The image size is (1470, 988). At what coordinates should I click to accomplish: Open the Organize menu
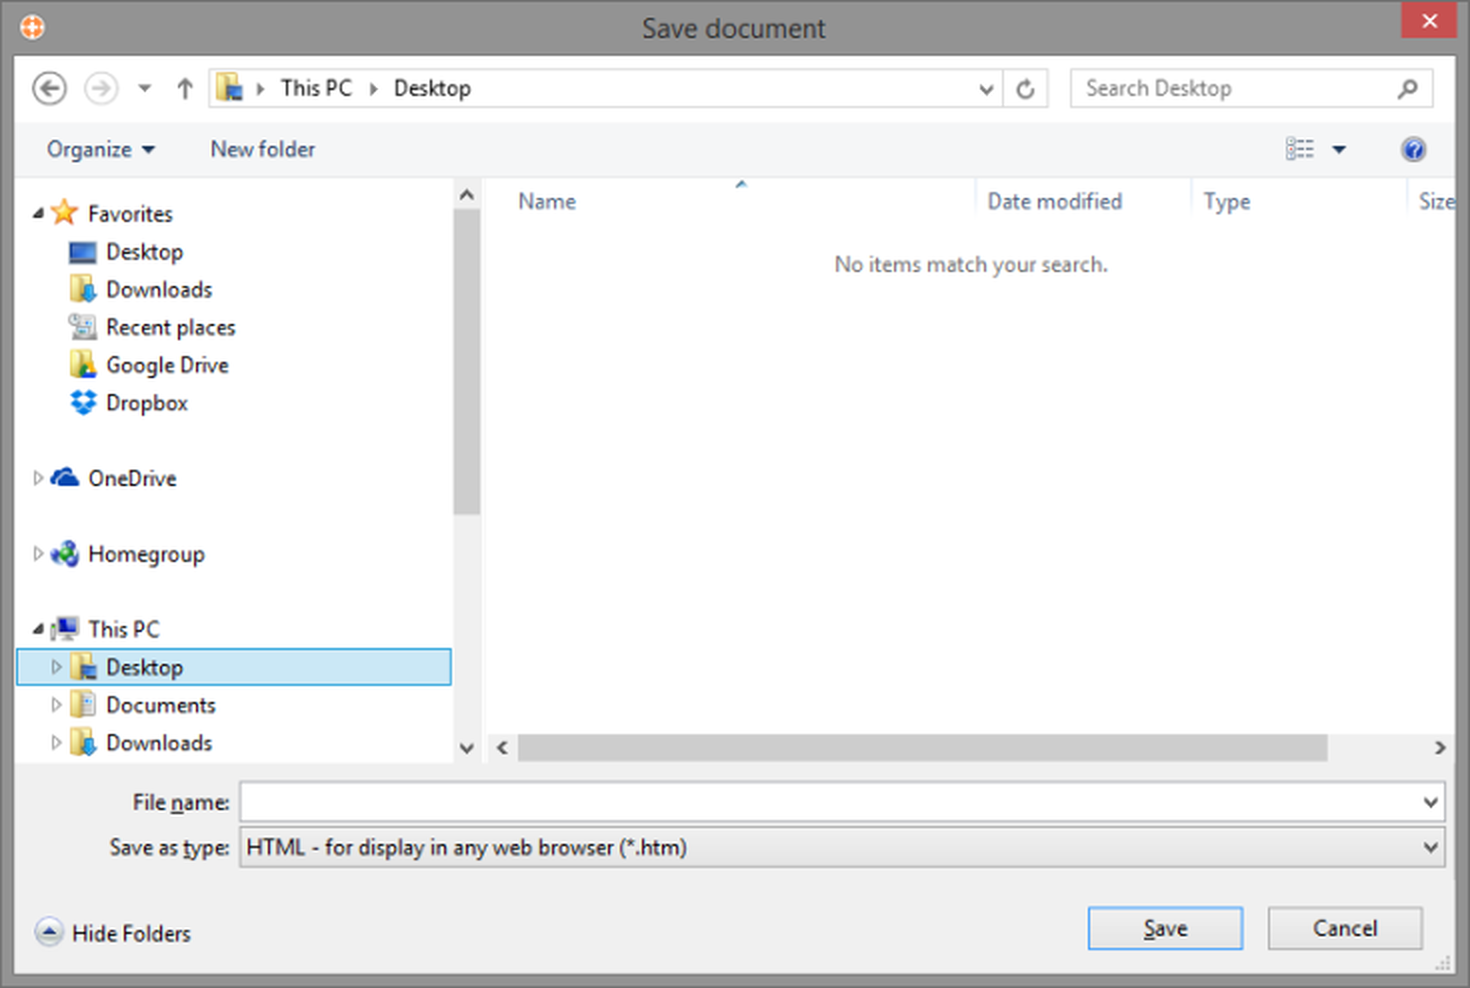100,150
